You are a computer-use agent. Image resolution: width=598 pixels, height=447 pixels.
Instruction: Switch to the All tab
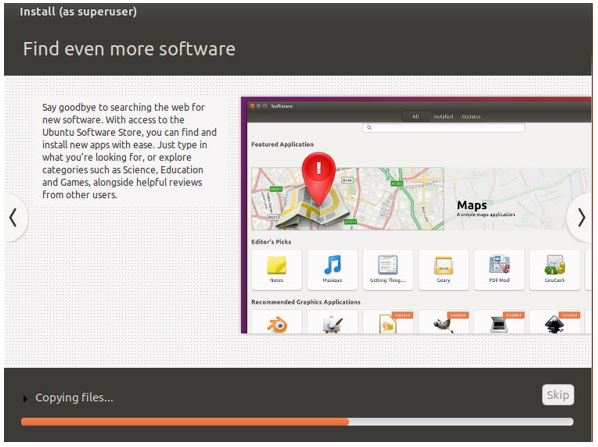[415, 116]
